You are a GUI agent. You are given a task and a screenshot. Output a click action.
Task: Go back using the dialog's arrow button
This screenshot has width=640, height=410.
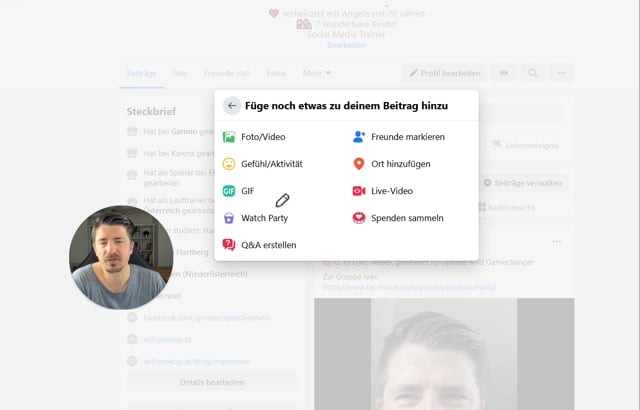pos(231,106)
